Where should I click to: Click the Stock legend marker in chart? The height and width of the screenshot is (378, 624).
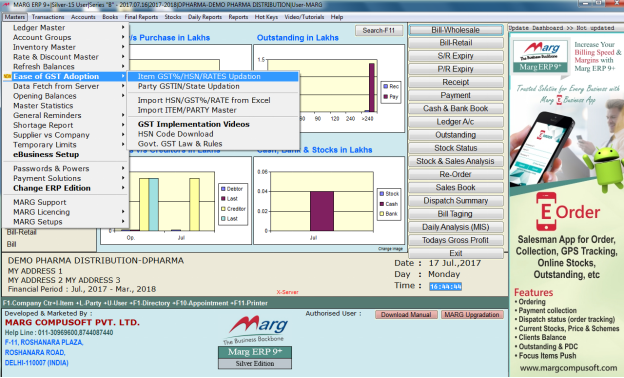(x=382, y=194)
